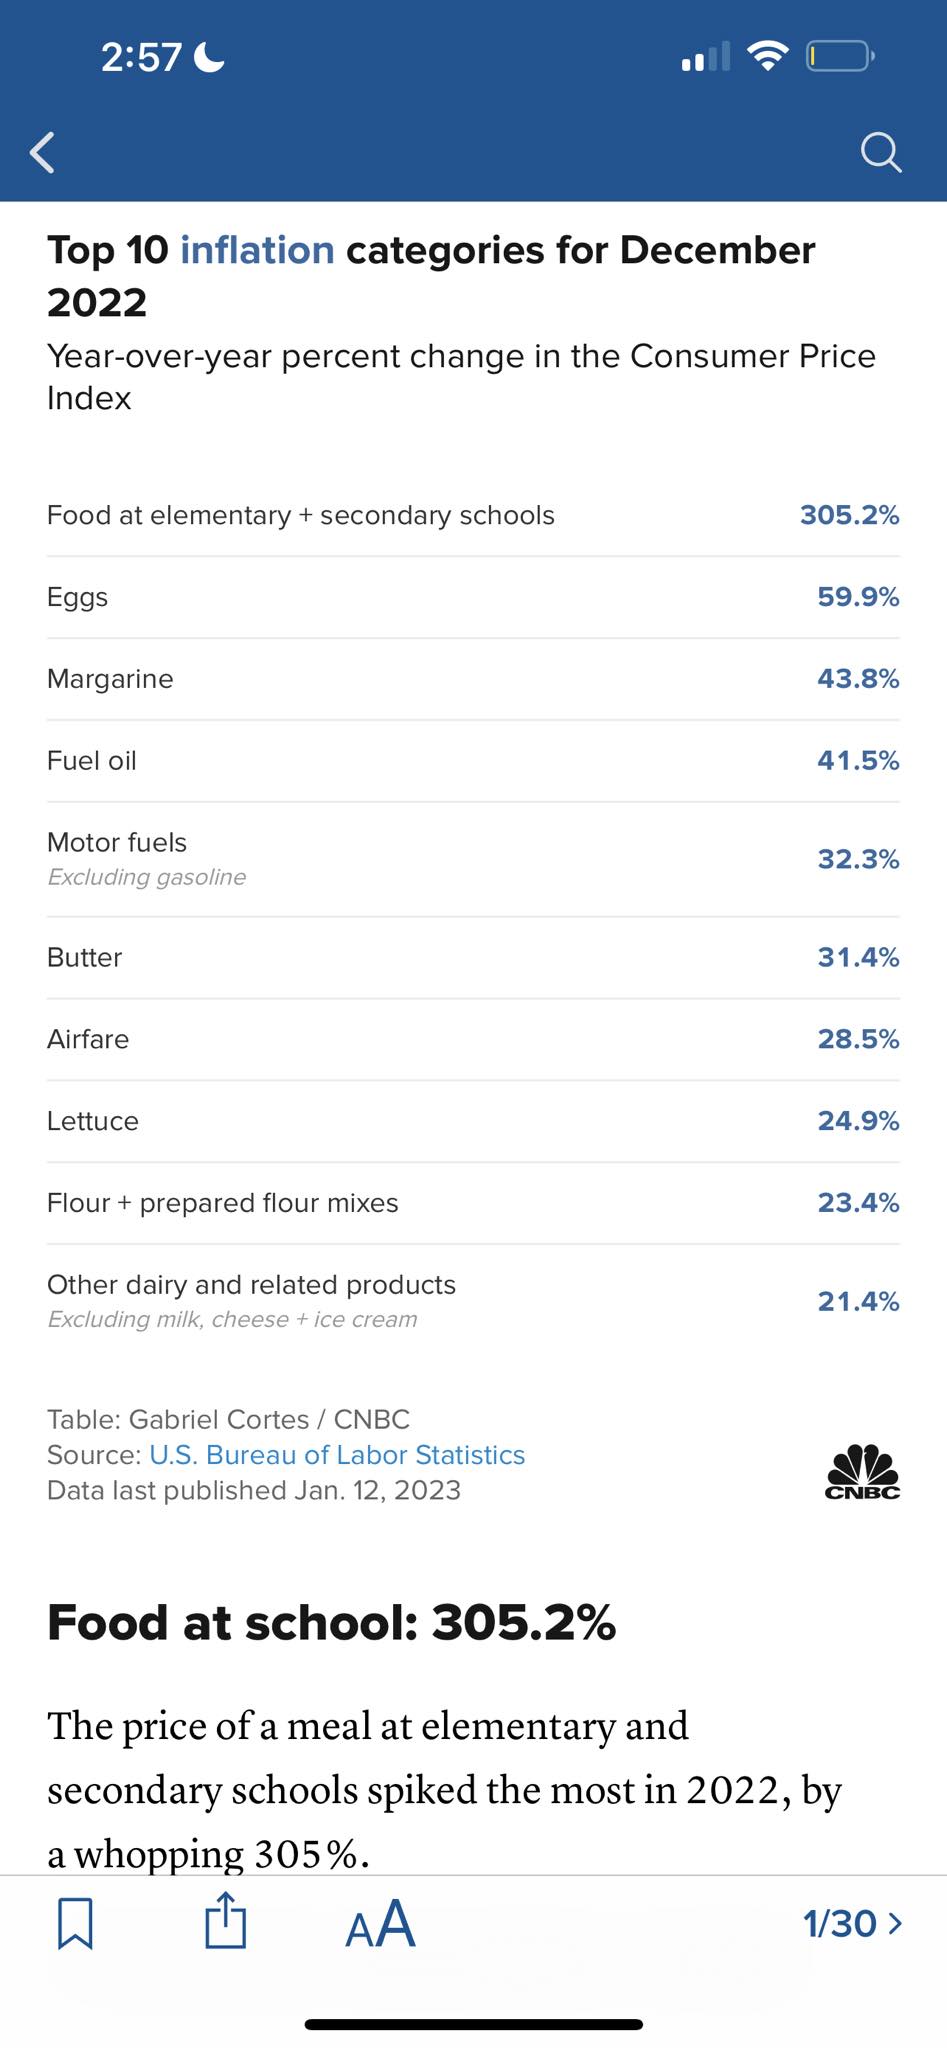Open the 'inflation' link in the title

[257, 250]
